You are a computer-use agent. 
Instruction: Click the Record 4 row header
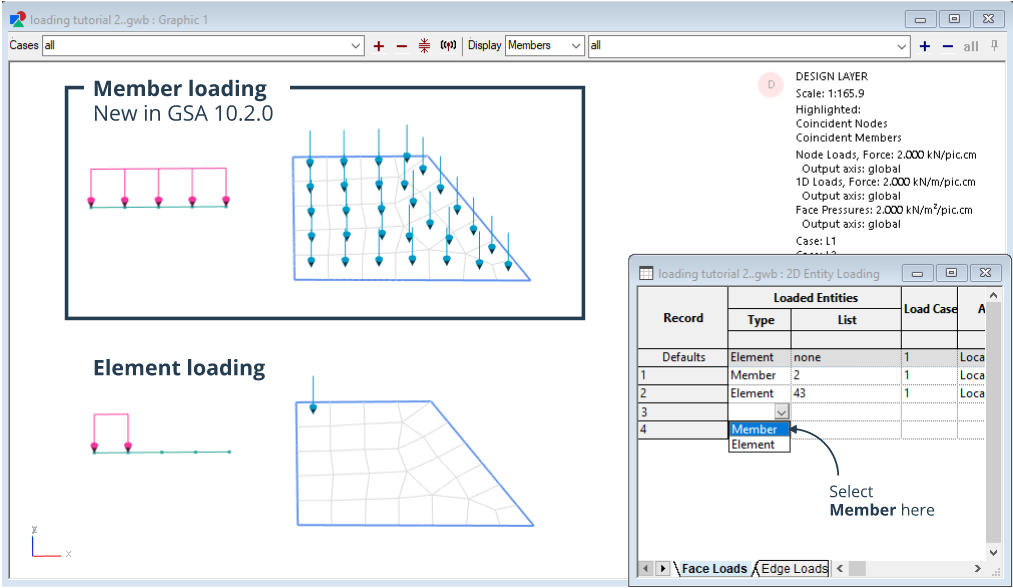683,430
